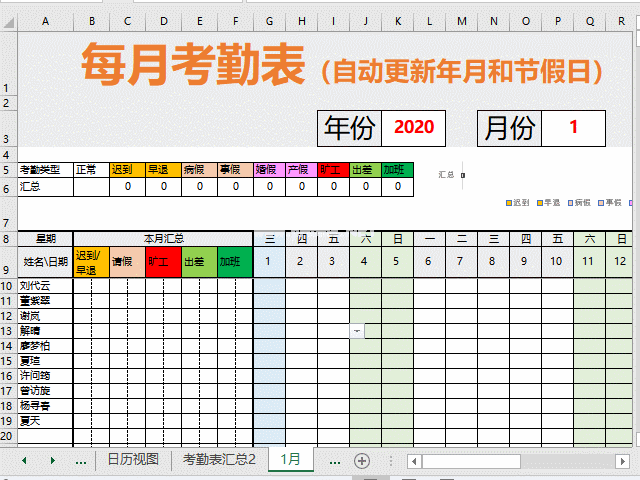Click the 出差 summary column header

point(199,262)
